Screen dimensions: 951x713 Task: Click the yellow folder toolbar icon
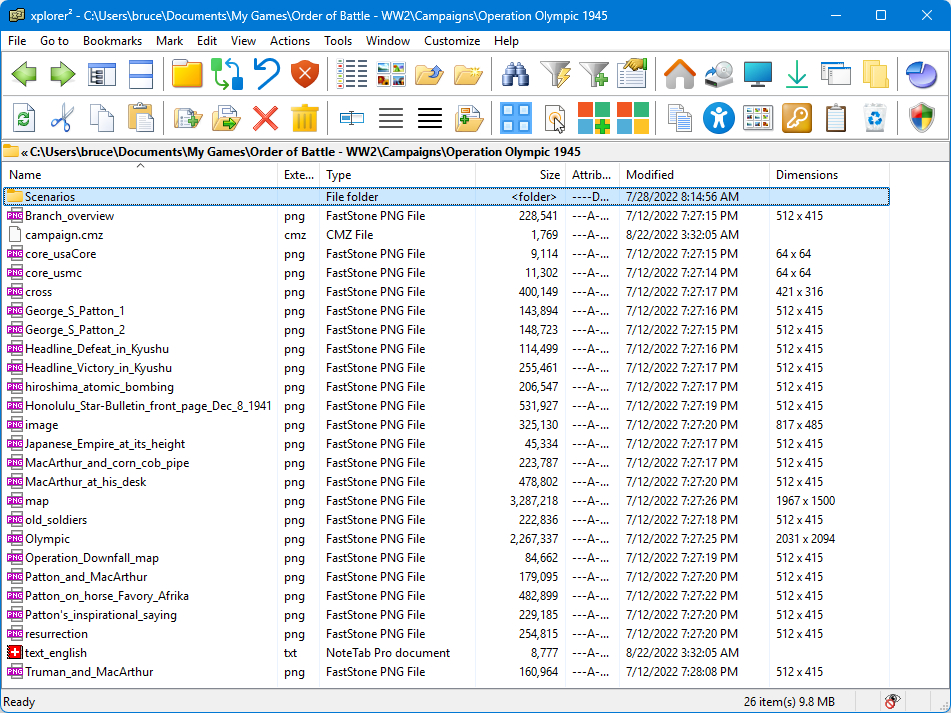point(186,74)
